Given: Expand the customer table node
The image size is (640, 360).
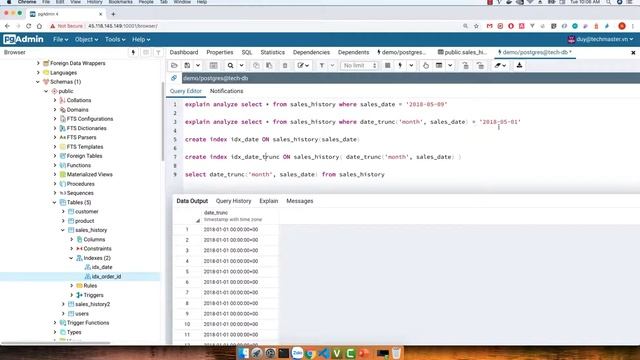Looking at the screenshot, I should pos(63,211).
